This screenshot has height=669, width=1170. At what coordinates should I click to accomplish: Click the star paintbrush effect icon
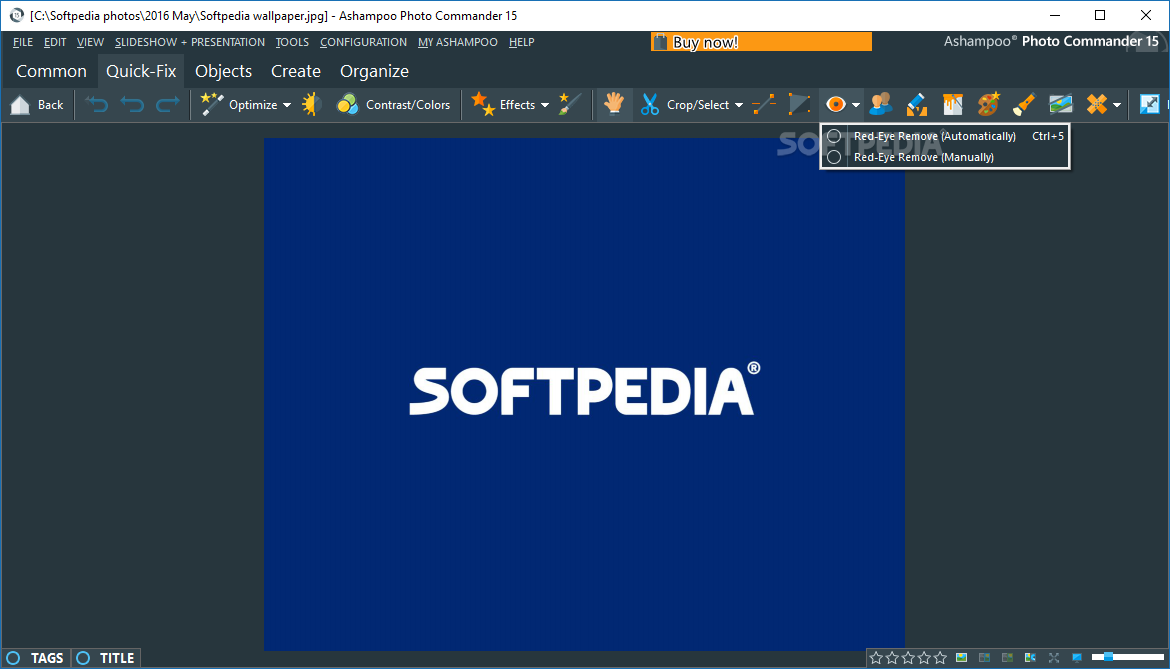569,104
